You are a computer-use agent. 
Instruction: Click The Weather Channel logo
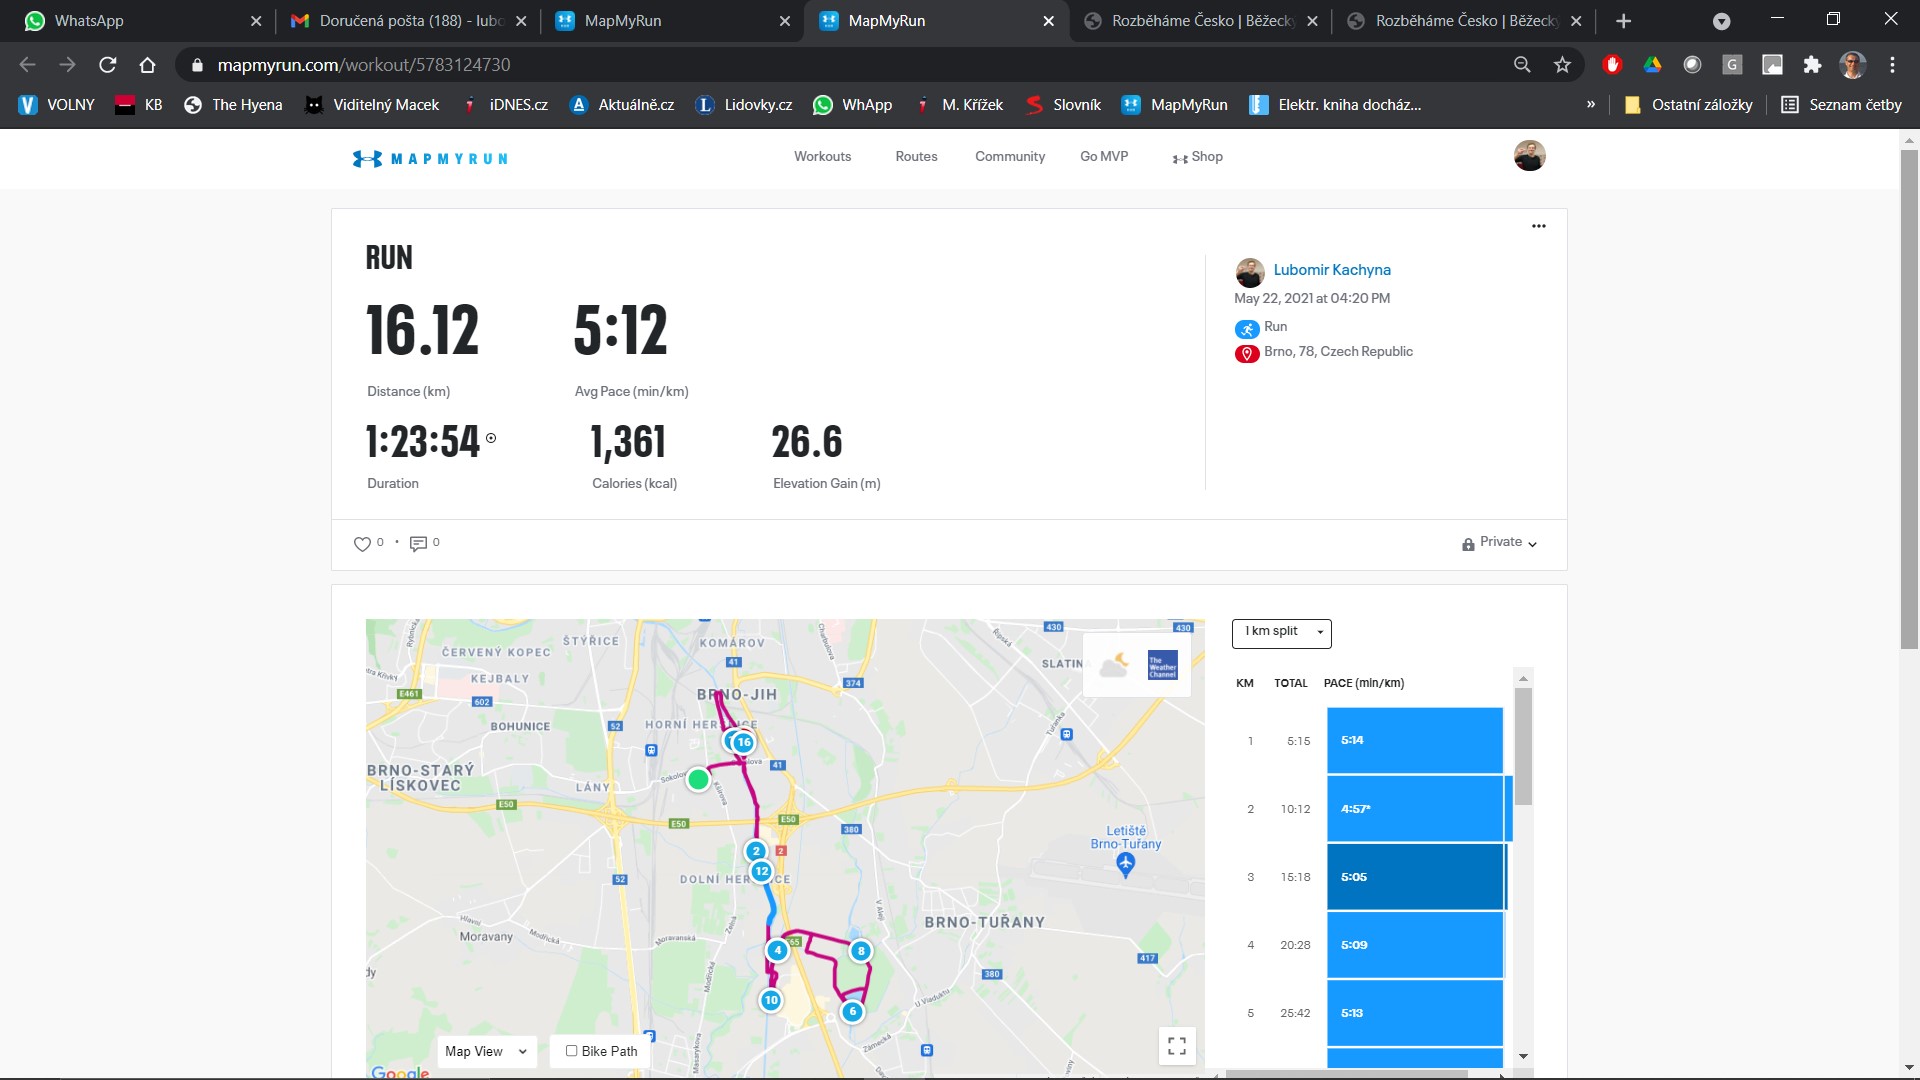tap(1162, 666)
